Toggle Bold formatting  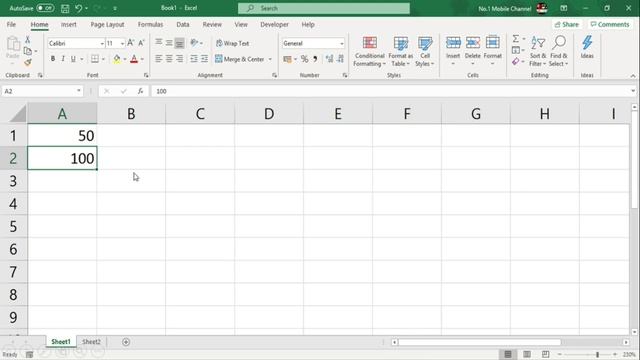pos(53,59)
